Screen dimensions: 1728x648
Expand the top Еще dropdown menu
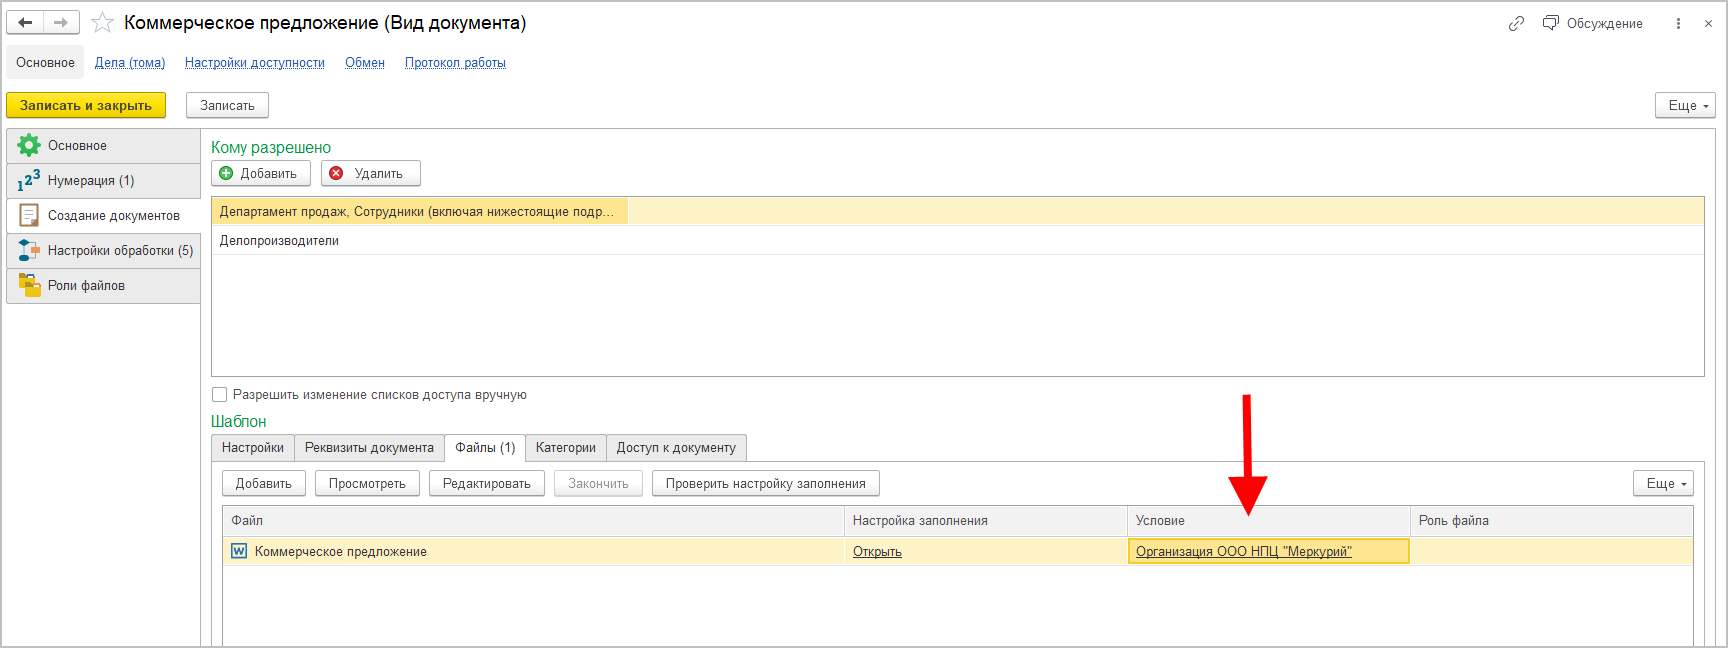[1687, 105]
